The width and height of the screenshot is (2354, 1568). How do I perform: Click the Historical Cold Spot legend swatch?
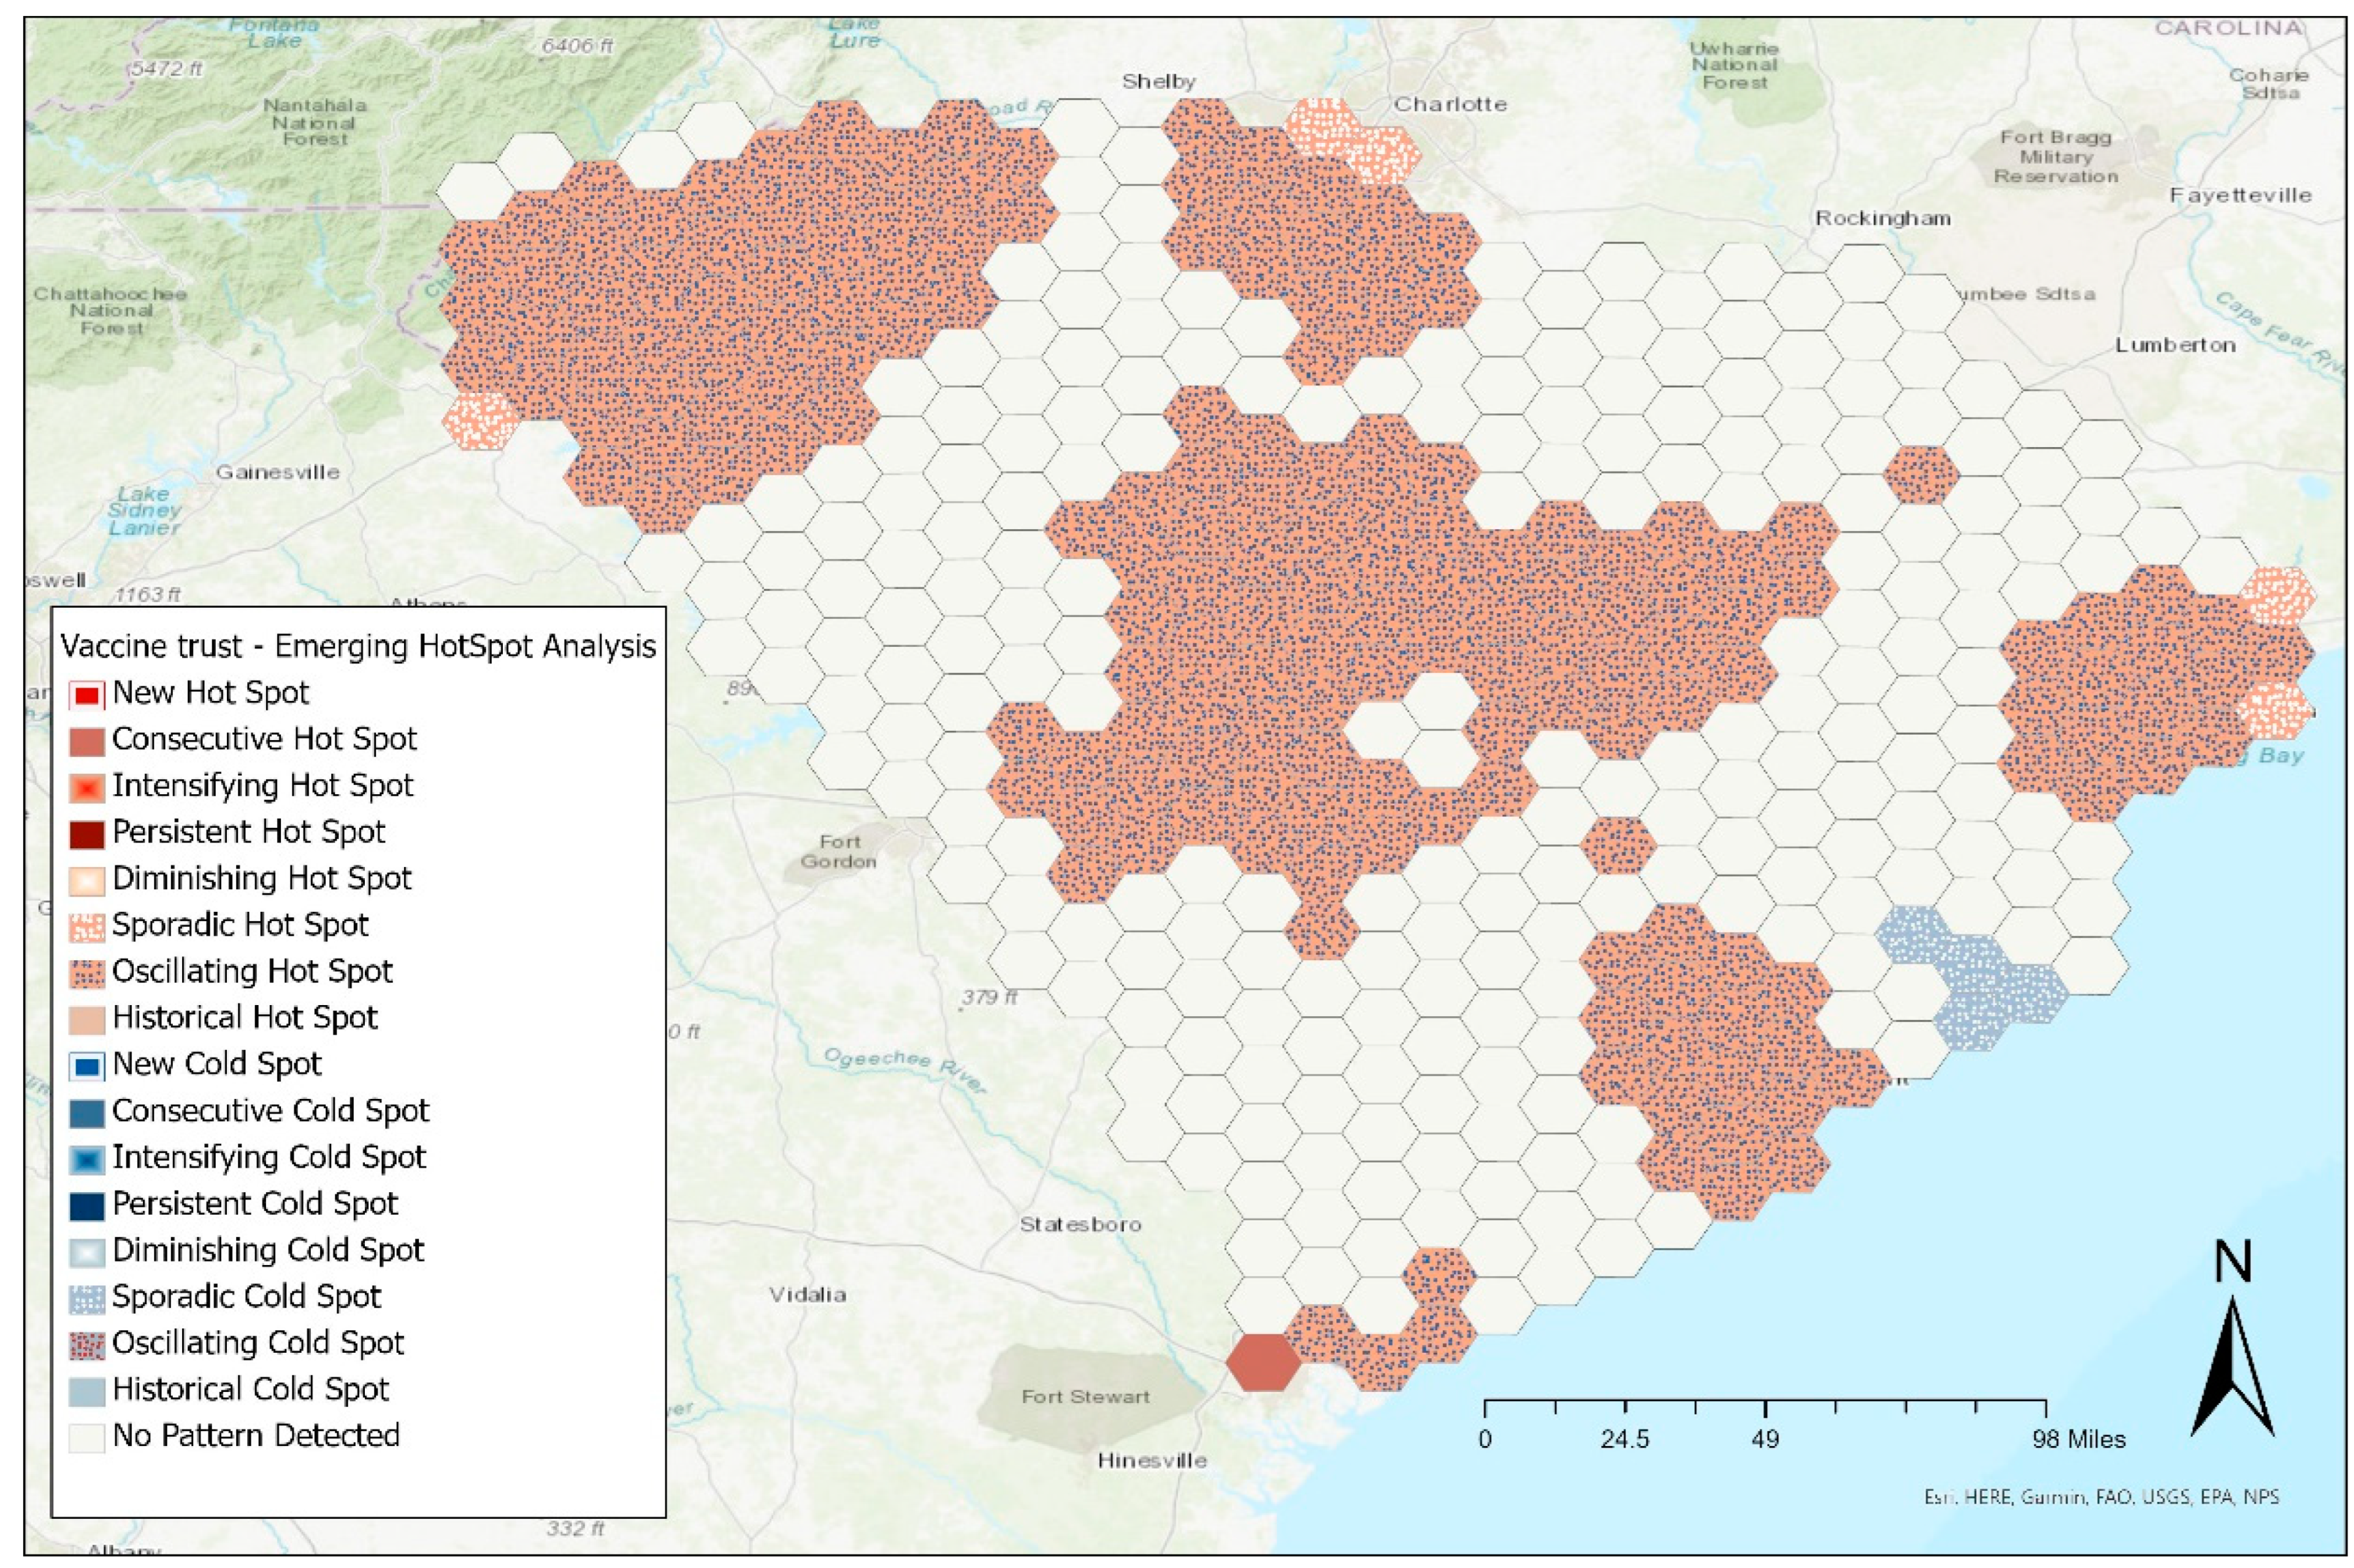pyautogui.click(x=86, y=1391)
